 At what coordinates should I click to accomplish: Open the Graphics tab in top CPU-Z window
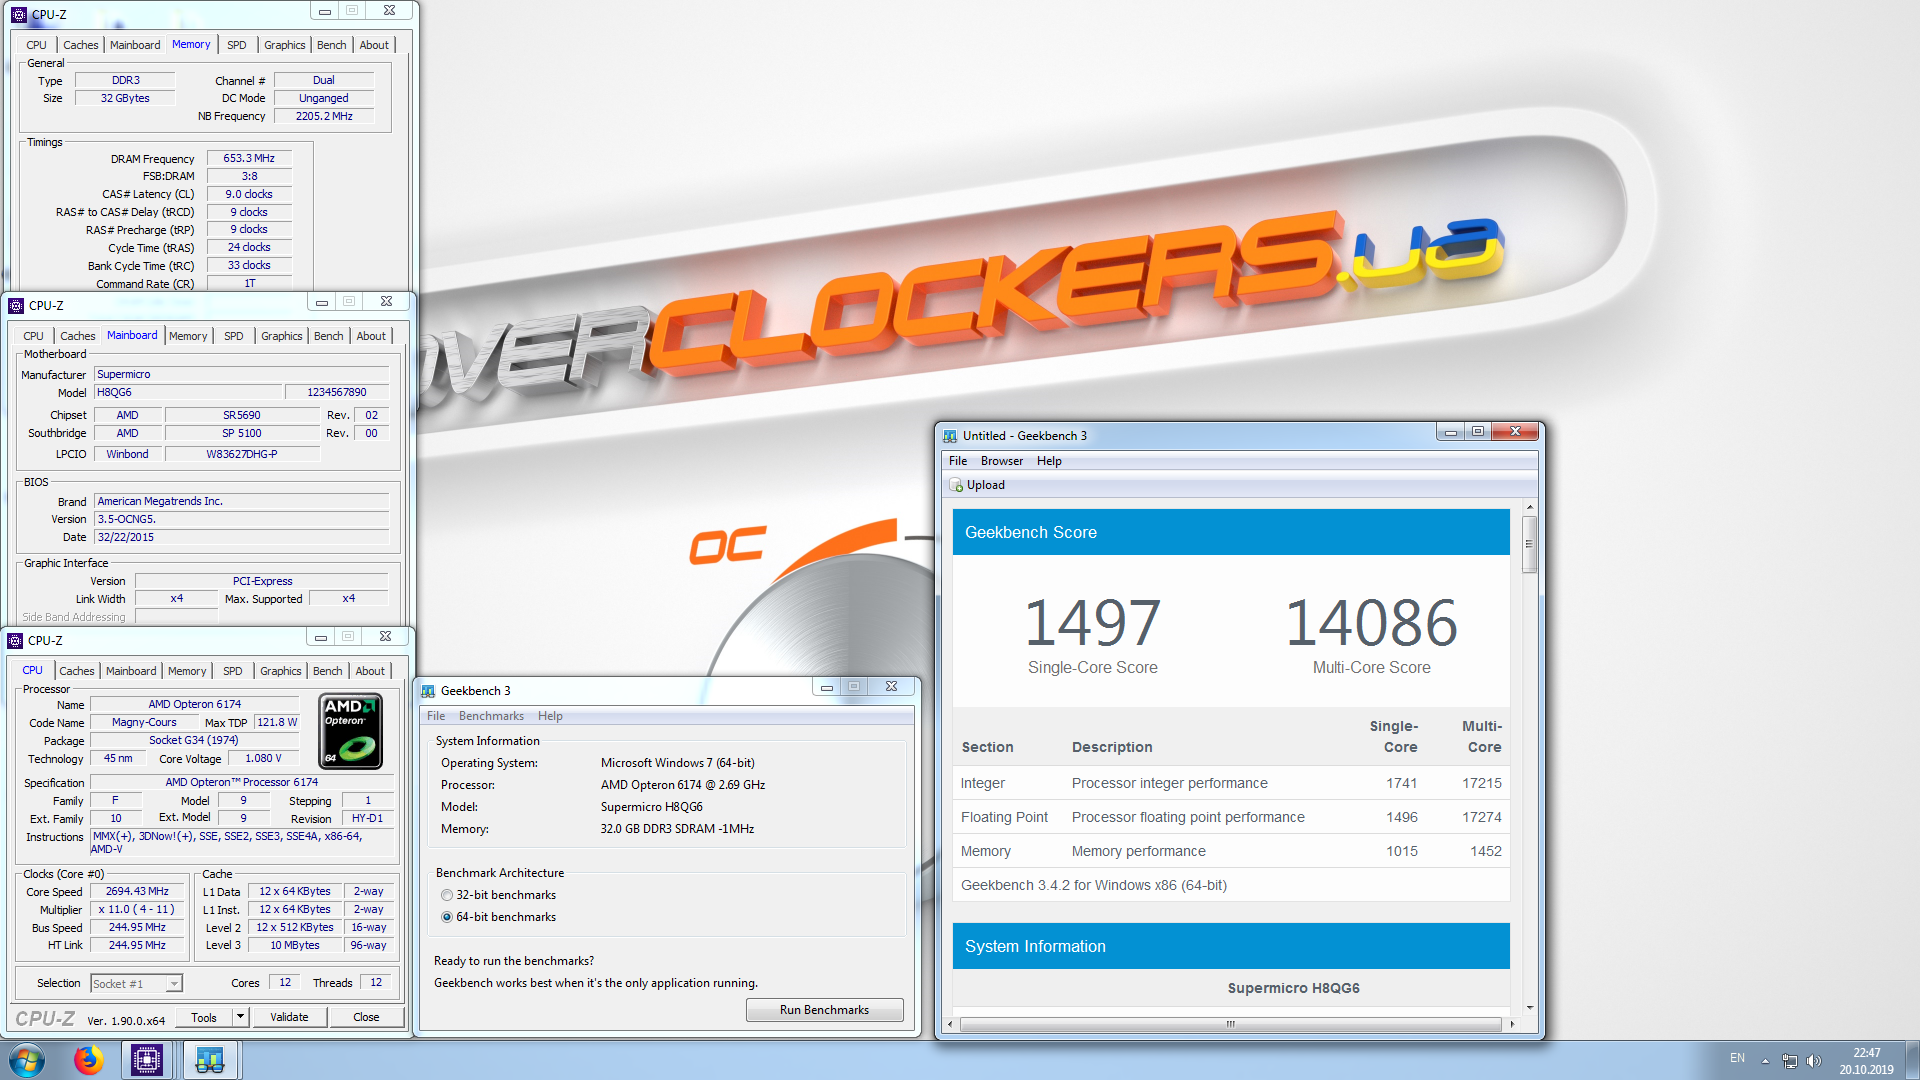[284, 45]
